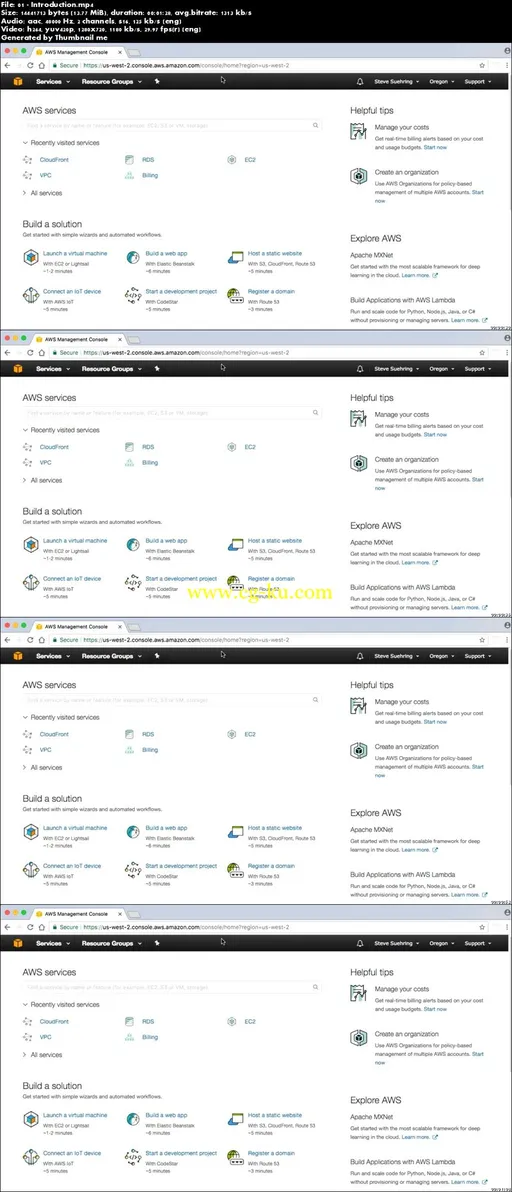Screen dimensions: 512x1192
Task: Click the AWS cube logo in the top frame
Action: [17, 81]
